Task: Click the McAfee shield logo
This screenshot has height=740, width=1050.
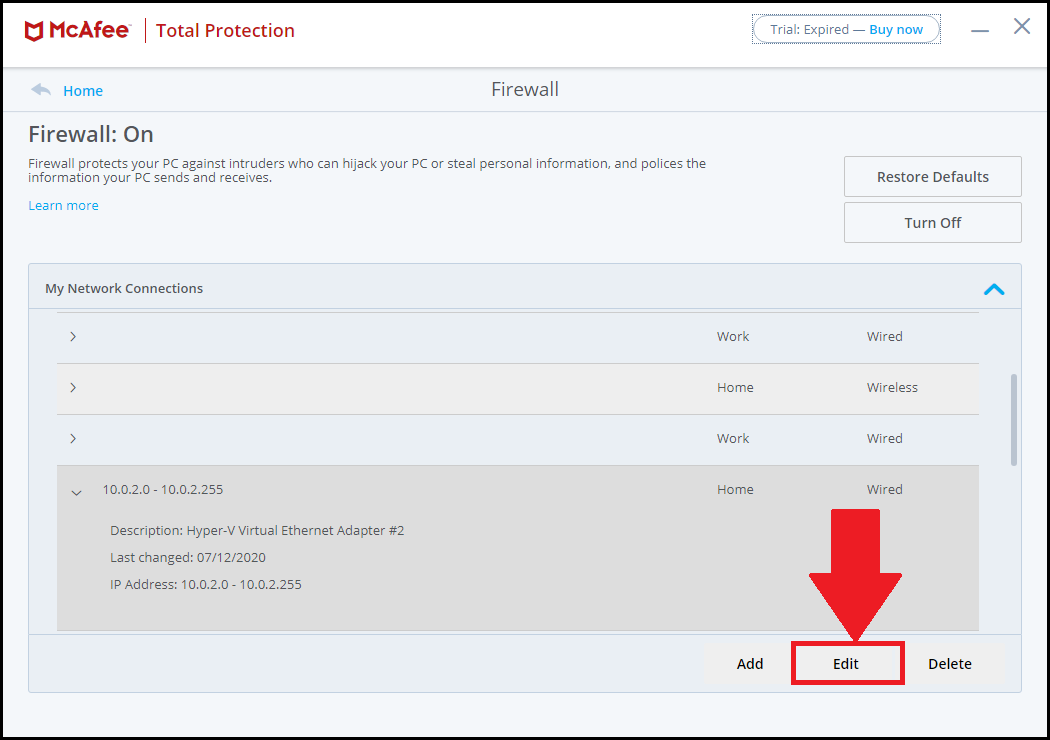Action: 33,31
